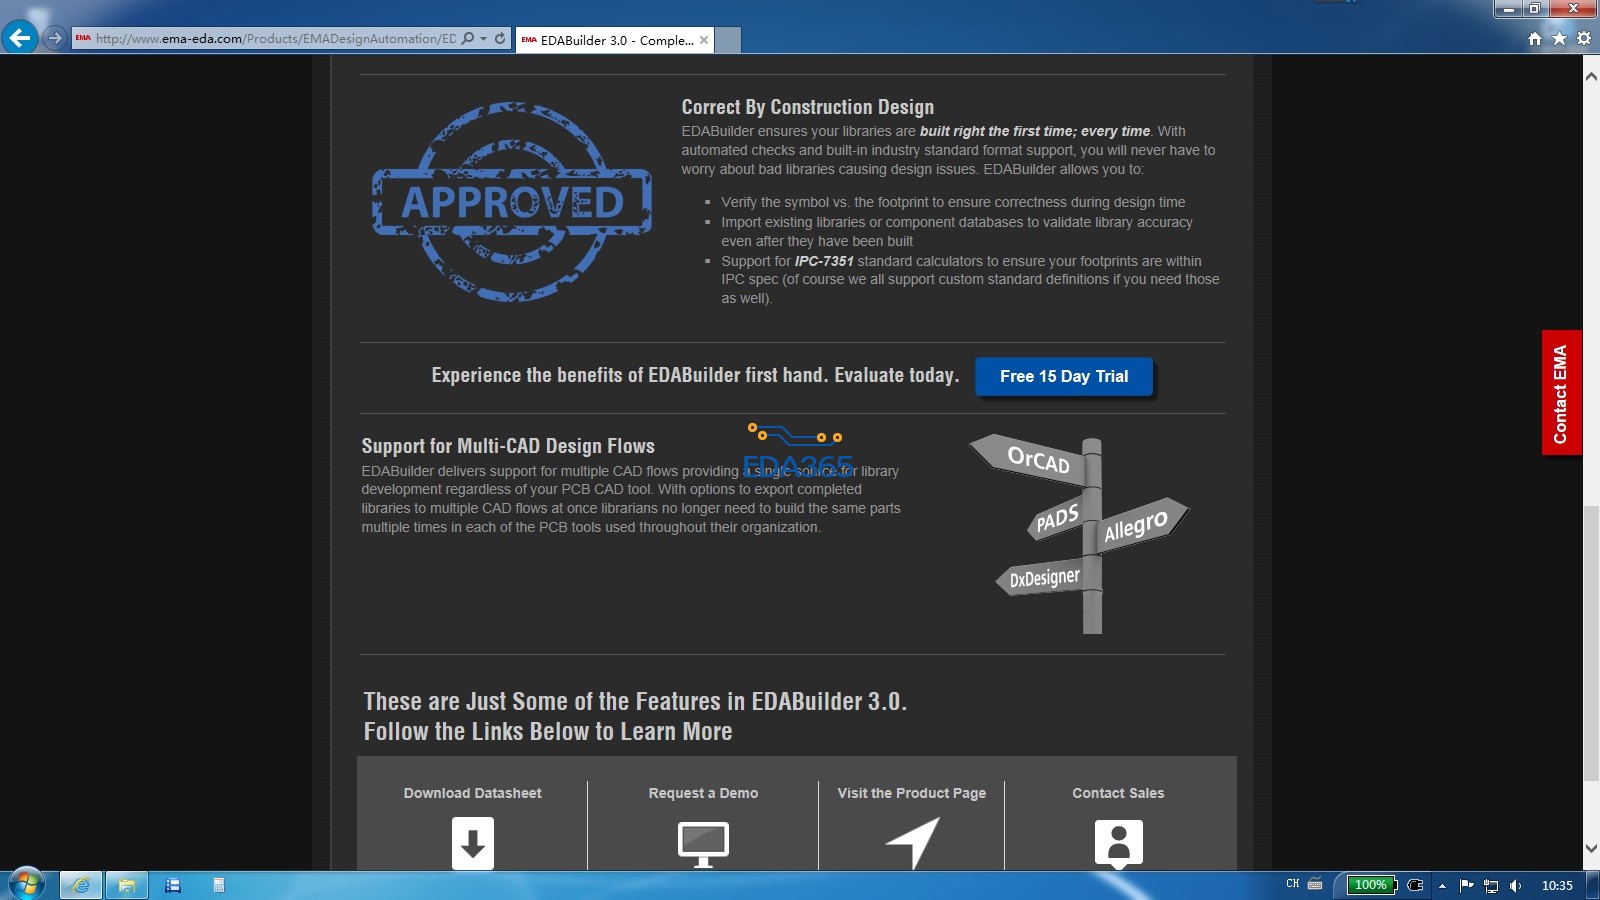Click the 'Follow the Links Below to Learn More' line

pyautogui.click(x=548, y=731)
